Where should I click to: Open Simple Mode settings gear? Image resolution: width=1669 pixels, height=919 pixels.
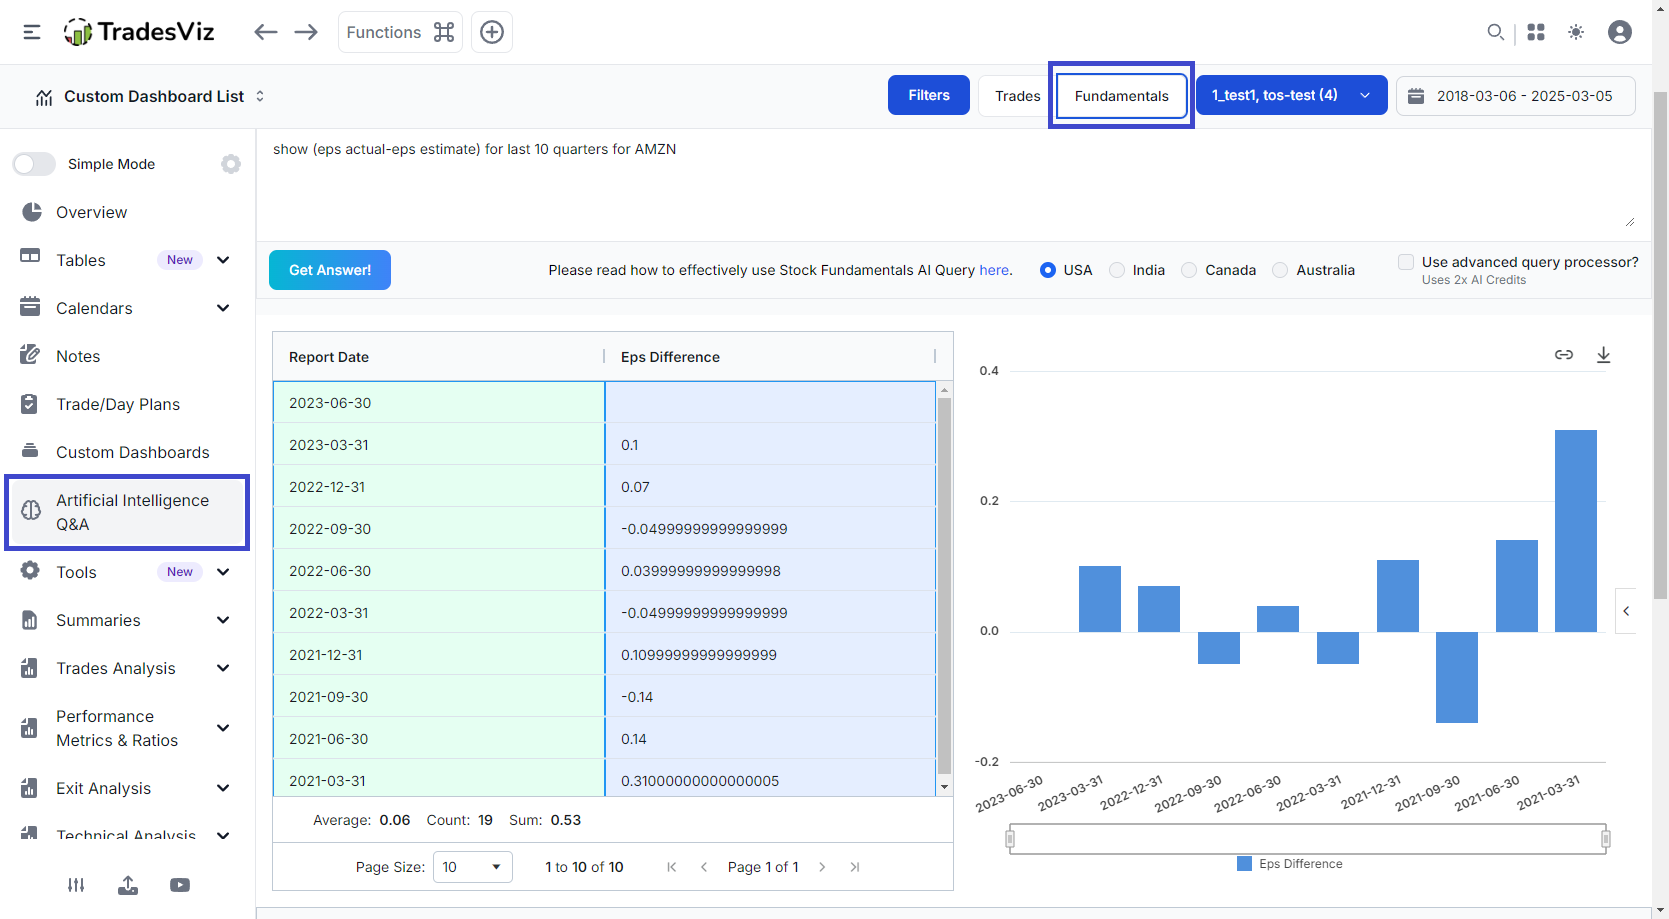[x=231, y=164]
